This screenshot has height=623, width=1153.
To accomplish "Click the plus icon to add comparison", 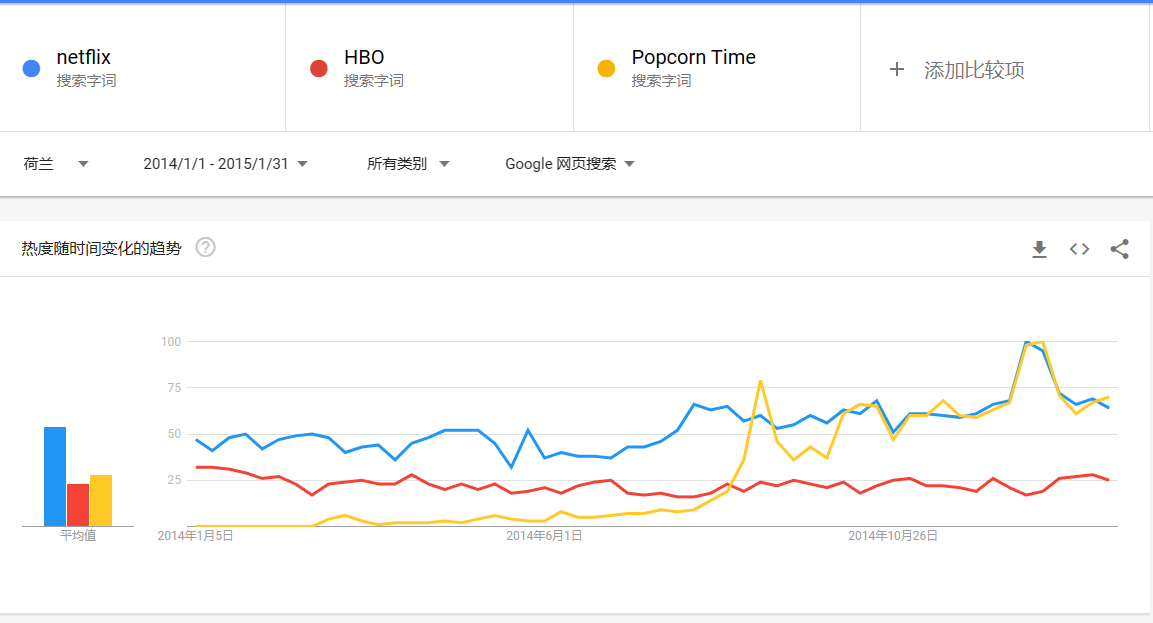I will pyautogui.click(x=897, y=68).
